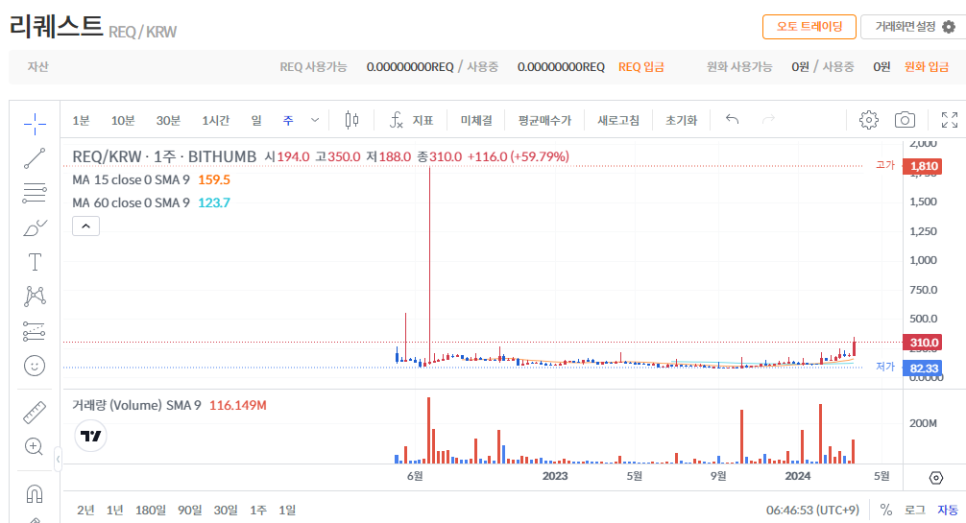Open the candlestick chart type selector
This screenshot has height=523, width=966.
pos(352,120)
